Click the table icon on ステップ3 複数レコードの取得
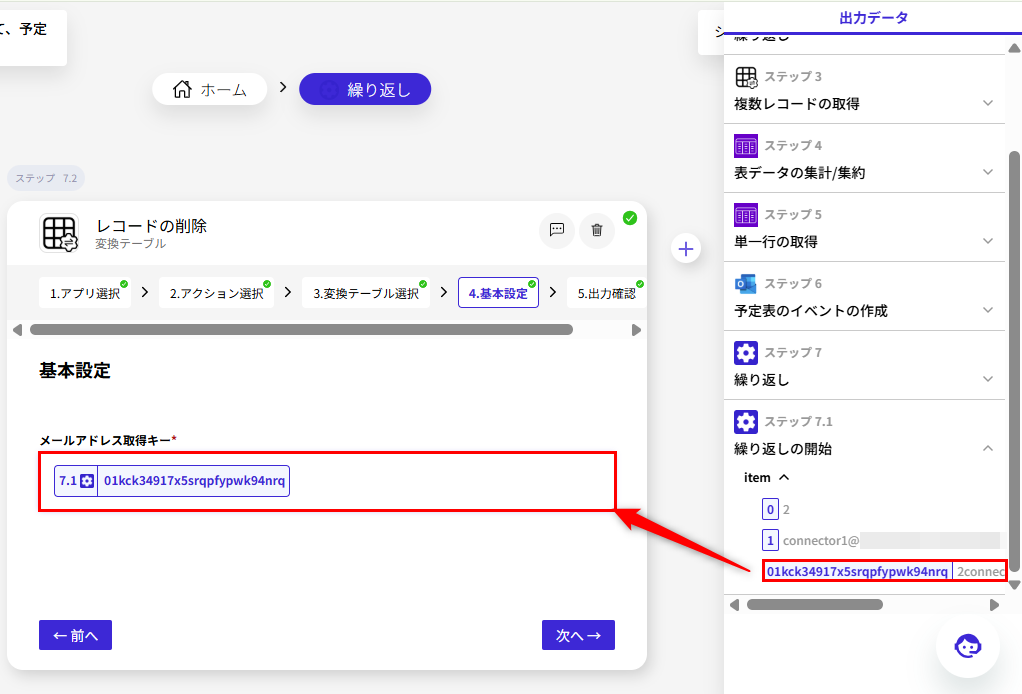1022x694 pixels. [745, 75]
